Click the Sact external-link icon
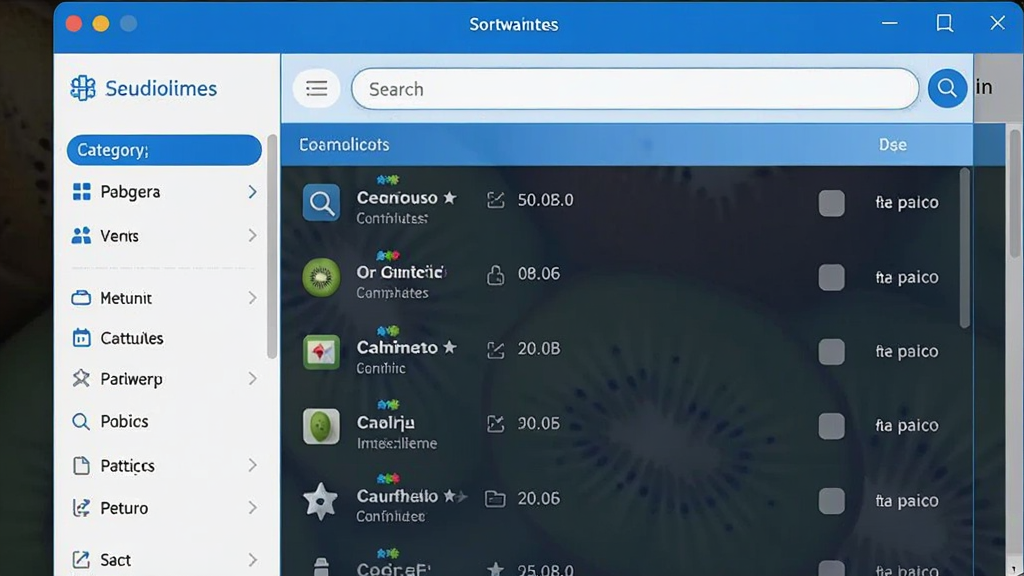This screenshot has width=1024, height=576. tap(81, 560)
